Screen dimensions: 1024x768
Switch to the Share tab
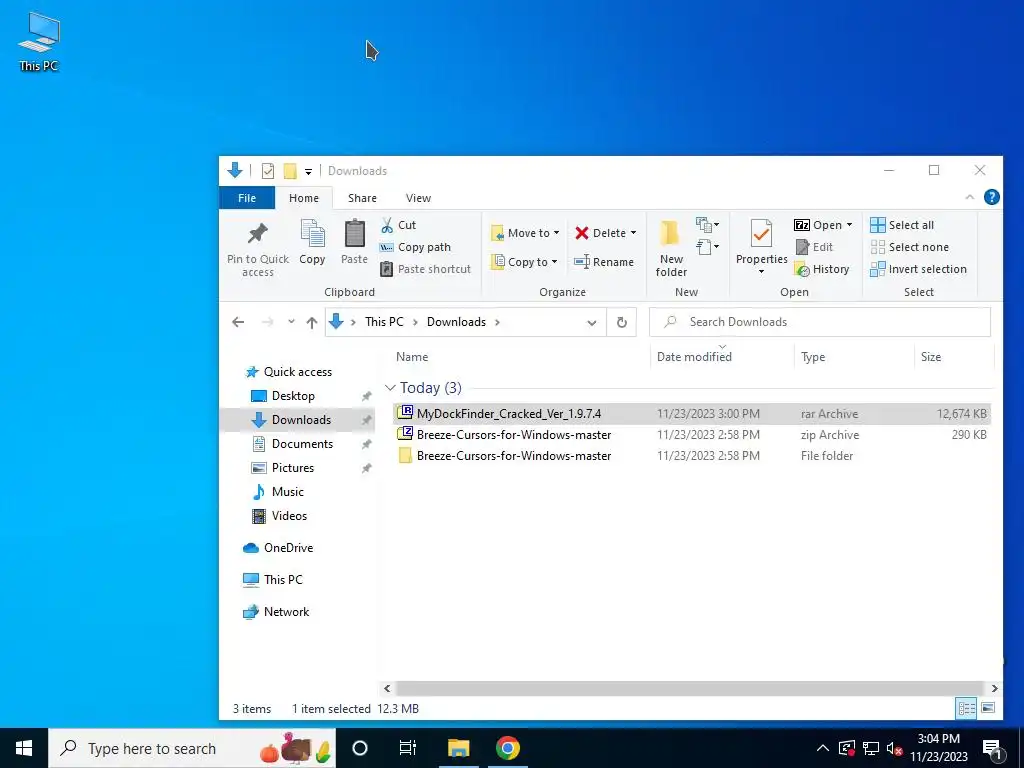point(362,198)
